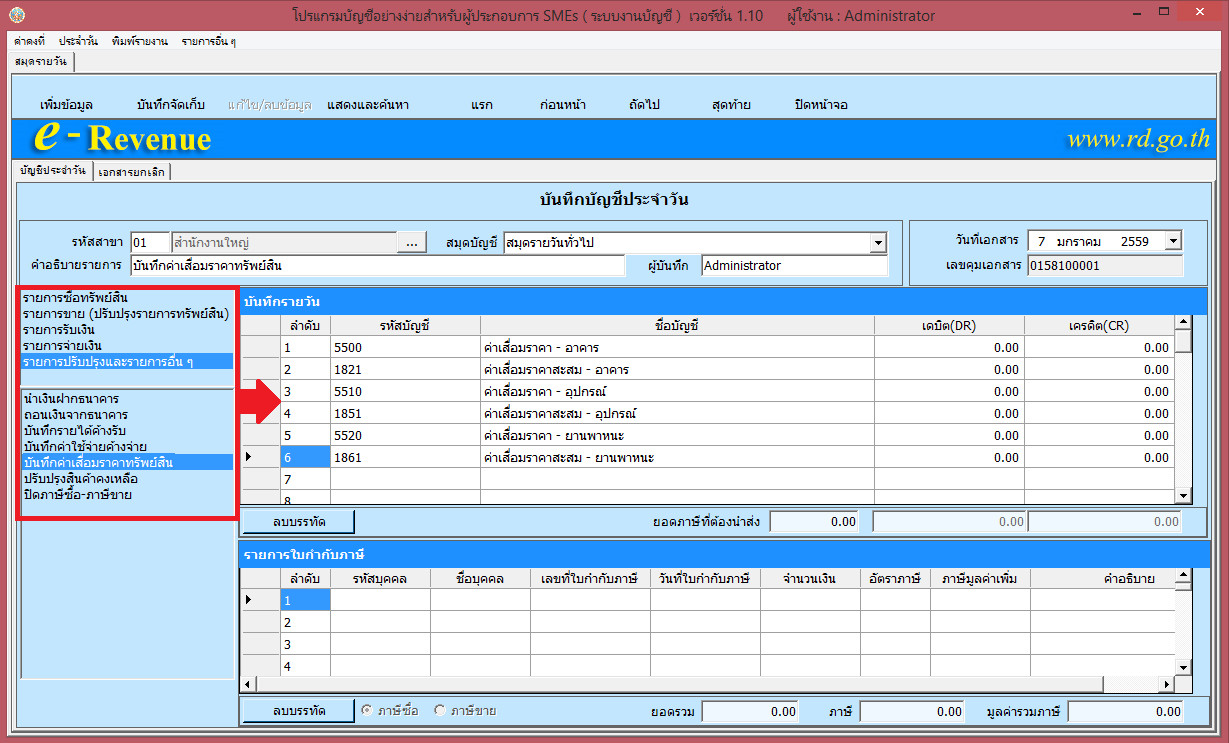
Task: Click เพิ่มข้อมูล in the toolbar
Action: (66, 105)
